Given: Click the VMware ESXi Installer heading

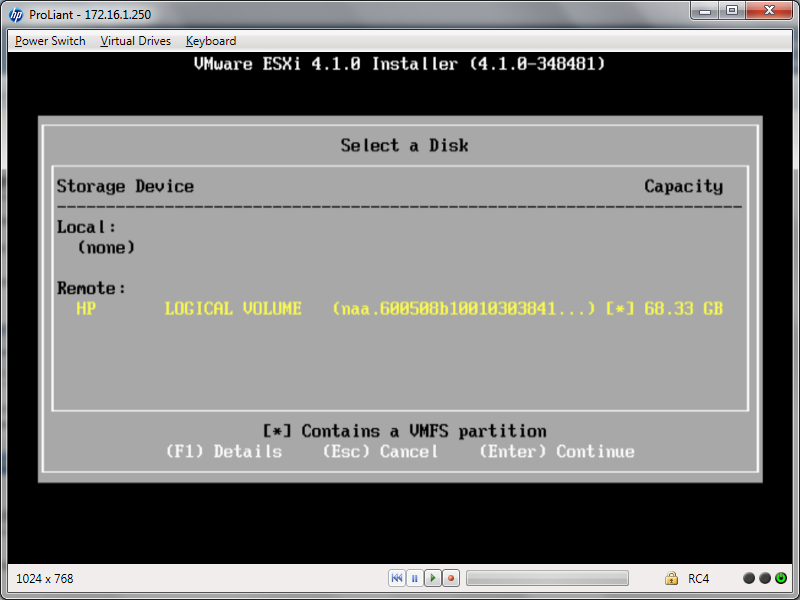Looking at the screenshot, I should pos(399,64).
